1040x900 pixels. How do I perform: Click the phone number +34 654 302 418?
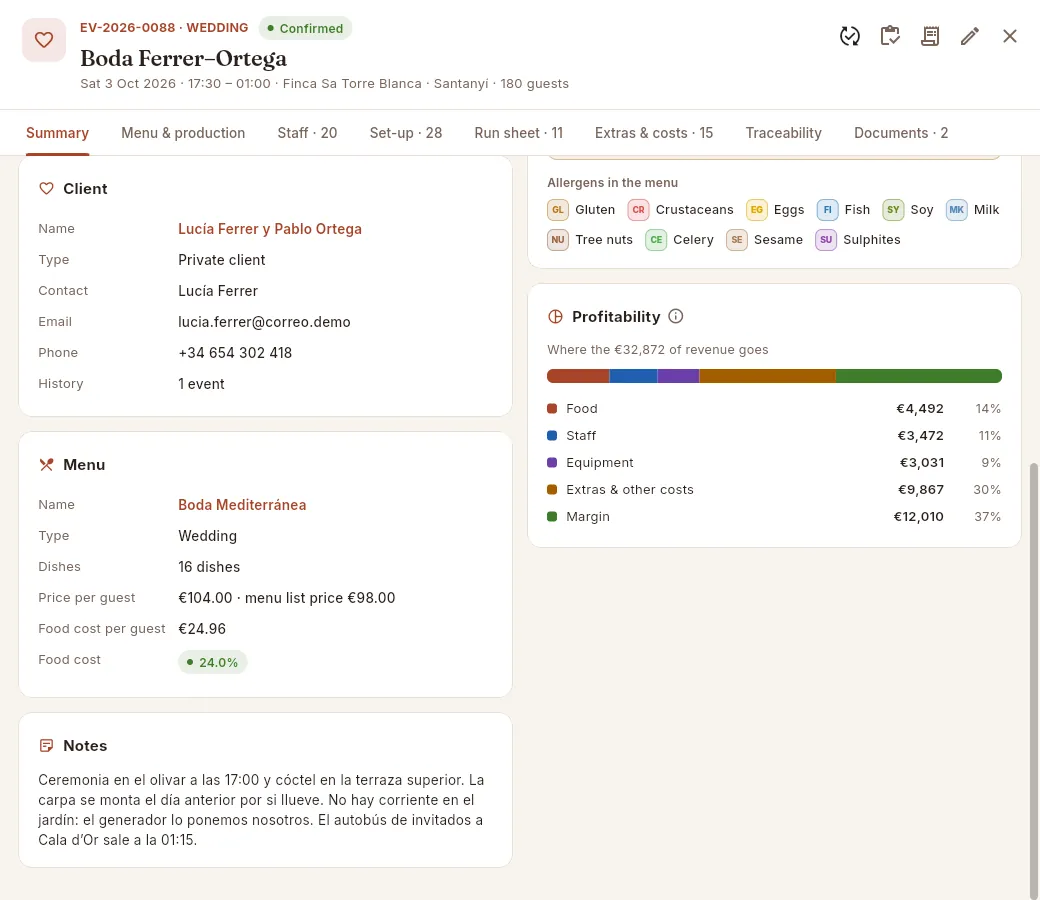coord(235,353)
